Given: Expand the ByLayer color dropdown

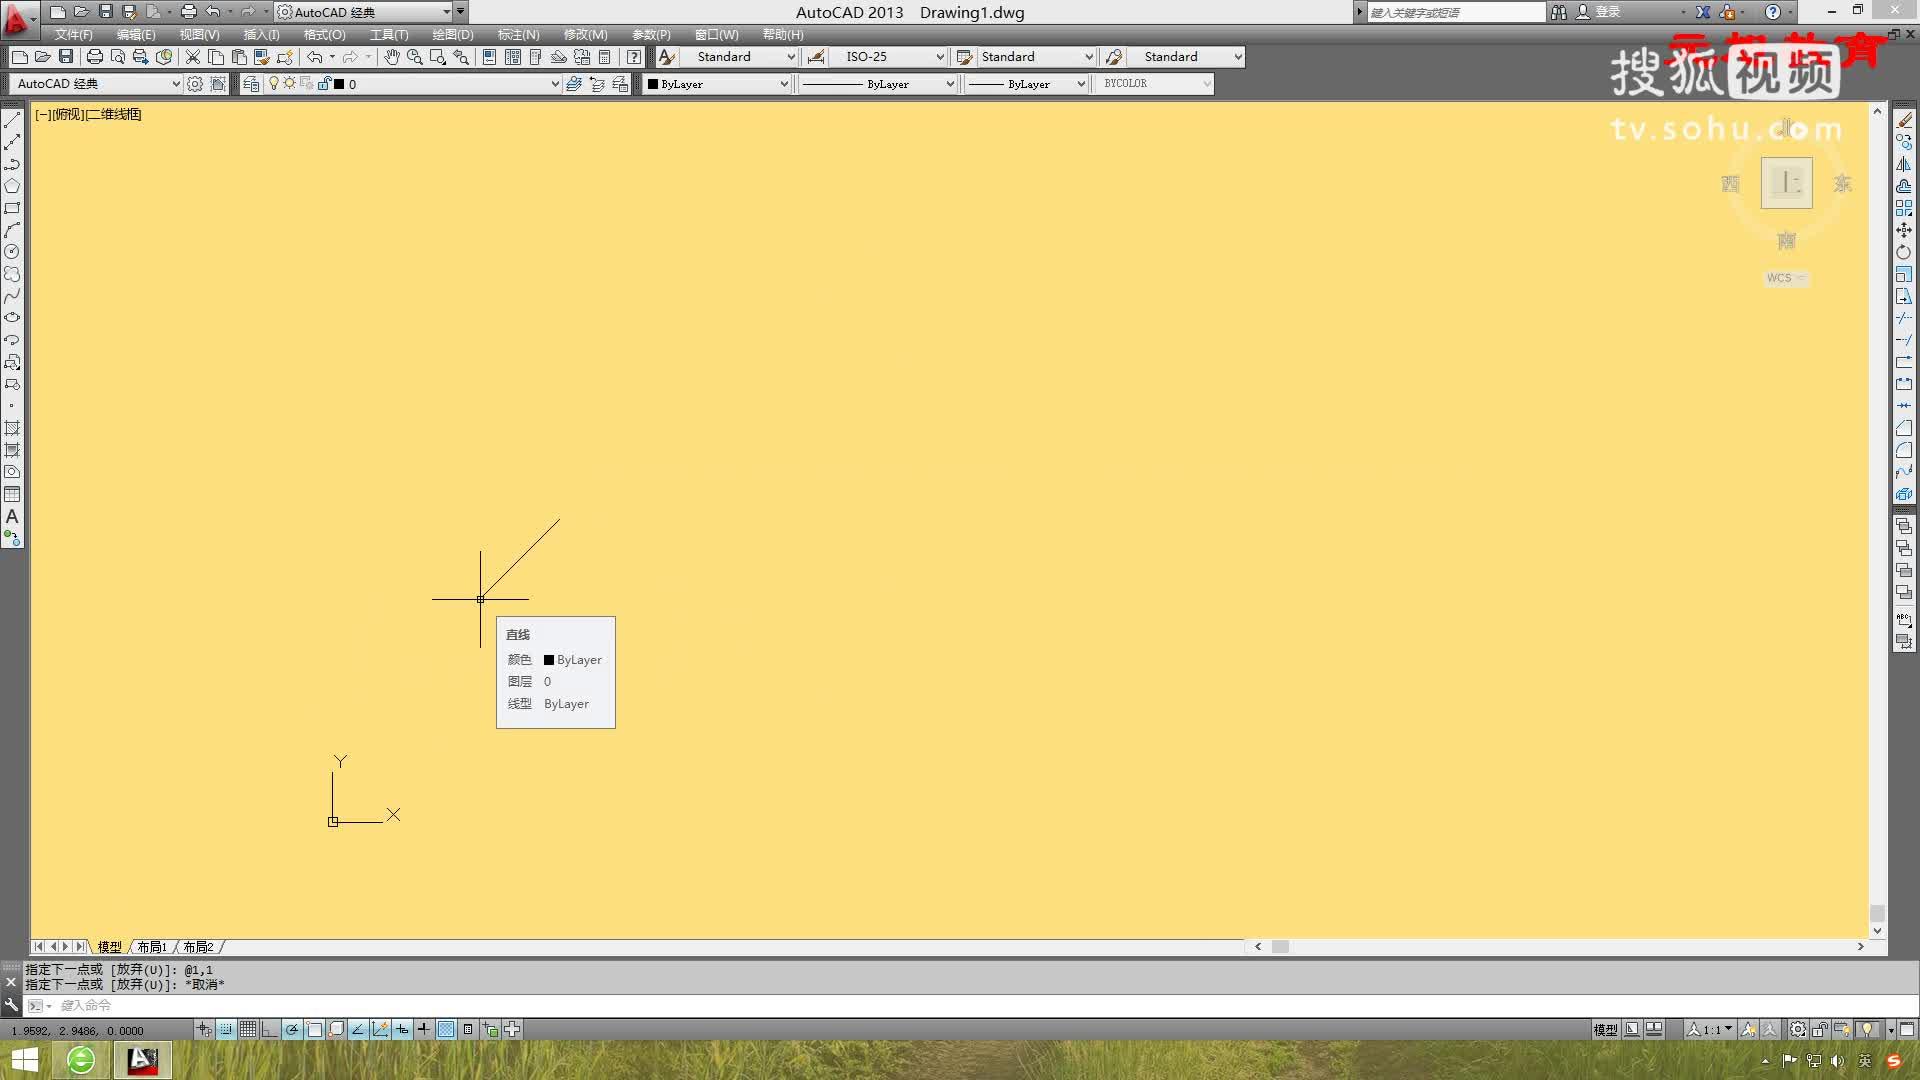Looking at the screenshot, I should pyautogui.click(x=783, y=84).
